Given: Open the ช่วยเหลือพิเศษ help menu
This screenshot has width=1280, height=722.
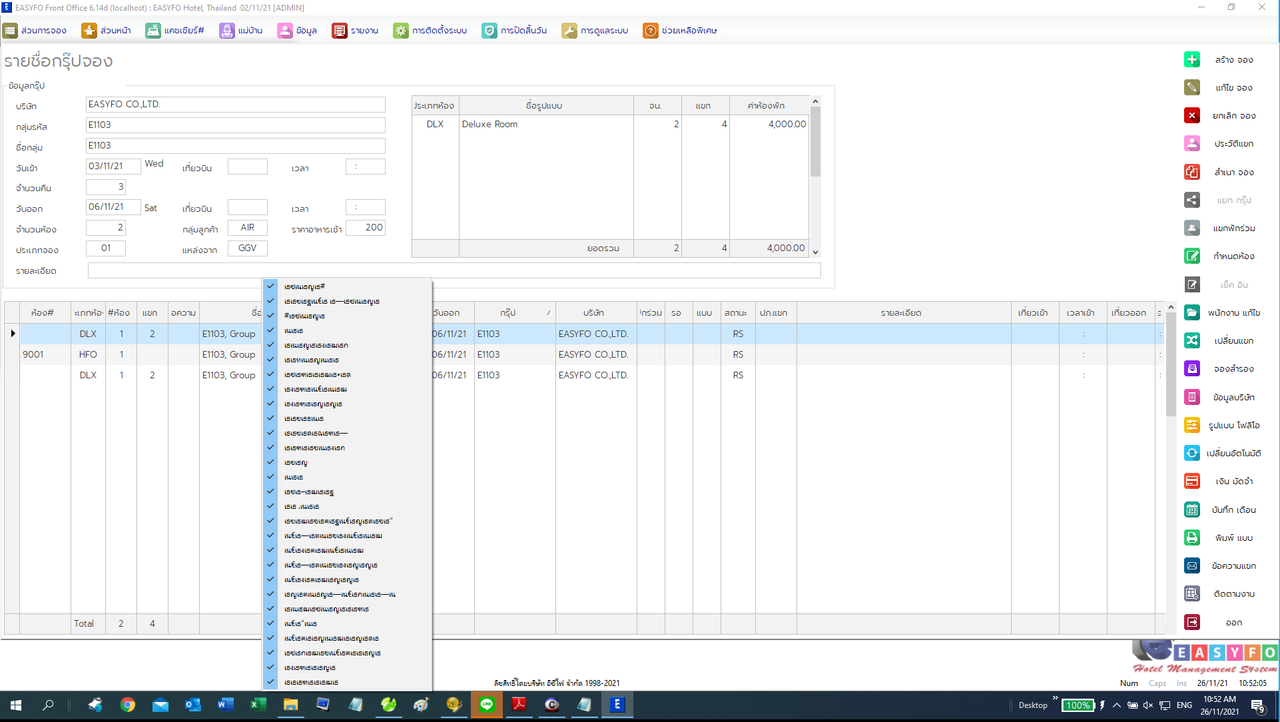Looking at the screenshot, I should point(680,31).
